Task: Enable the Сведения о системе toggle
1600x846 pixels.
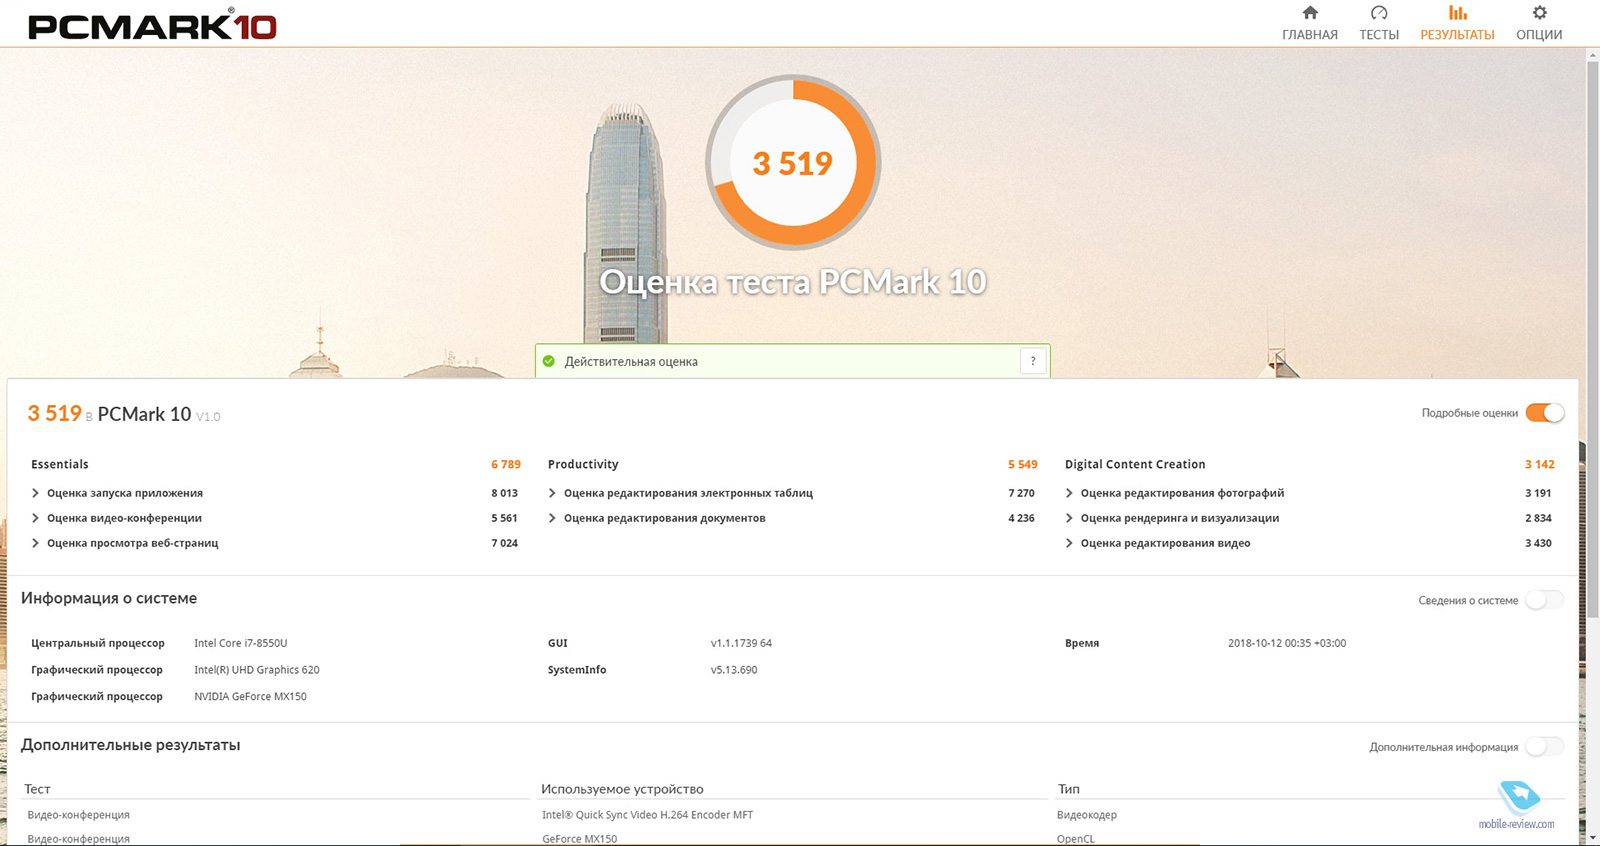Action: (x=1544, y=600)
